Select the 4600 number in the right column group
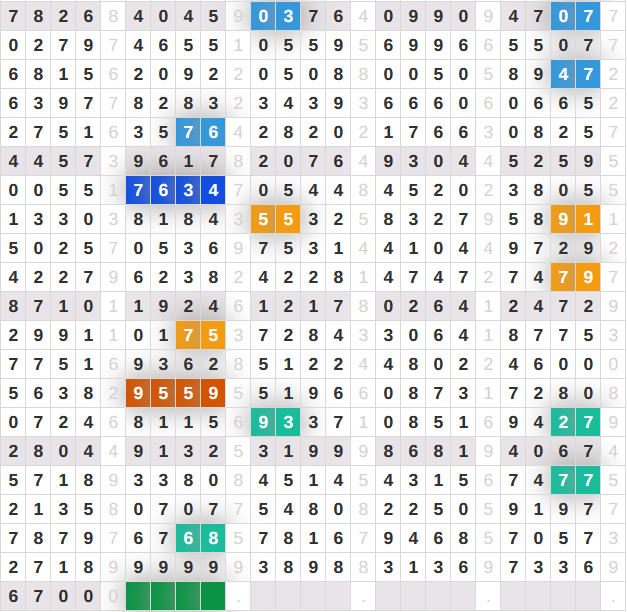627x612 pixels. click(550, 364)
